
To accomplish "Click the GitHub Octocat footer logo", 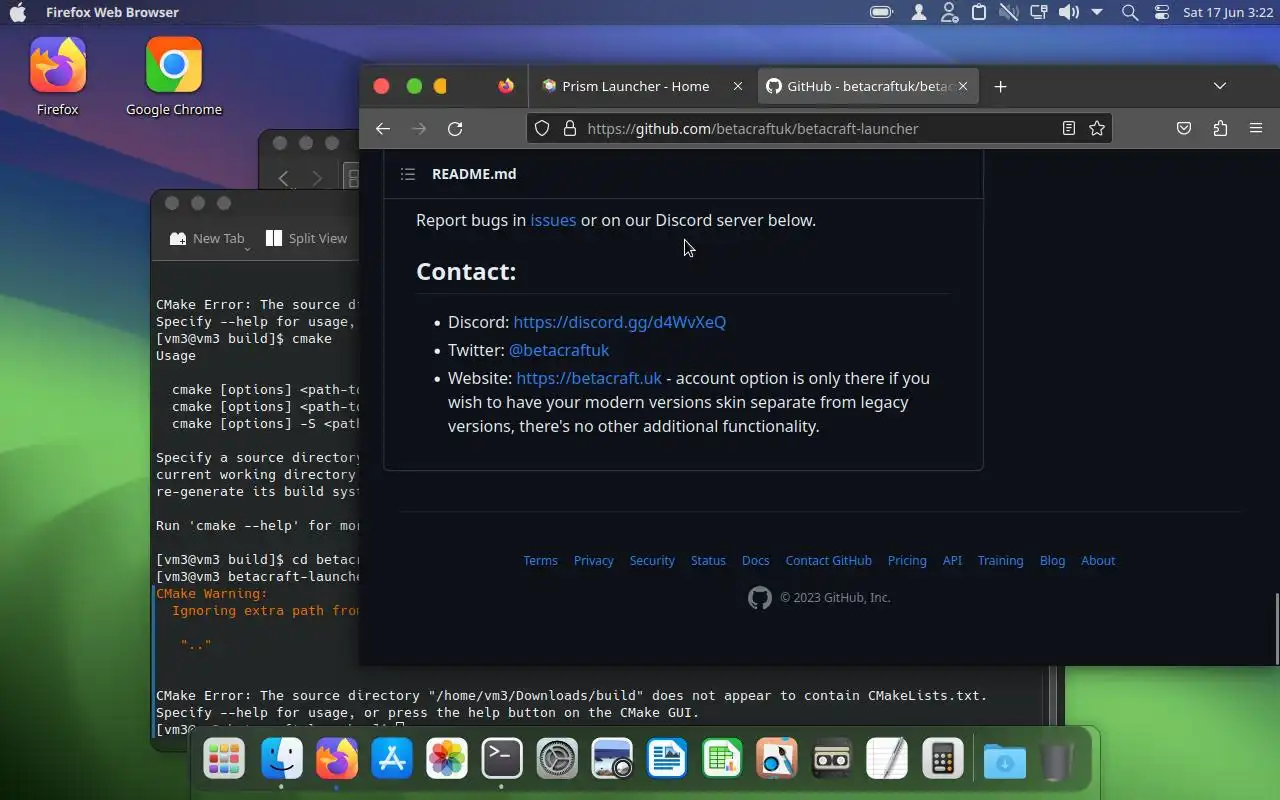I will [x=760, y=598].
